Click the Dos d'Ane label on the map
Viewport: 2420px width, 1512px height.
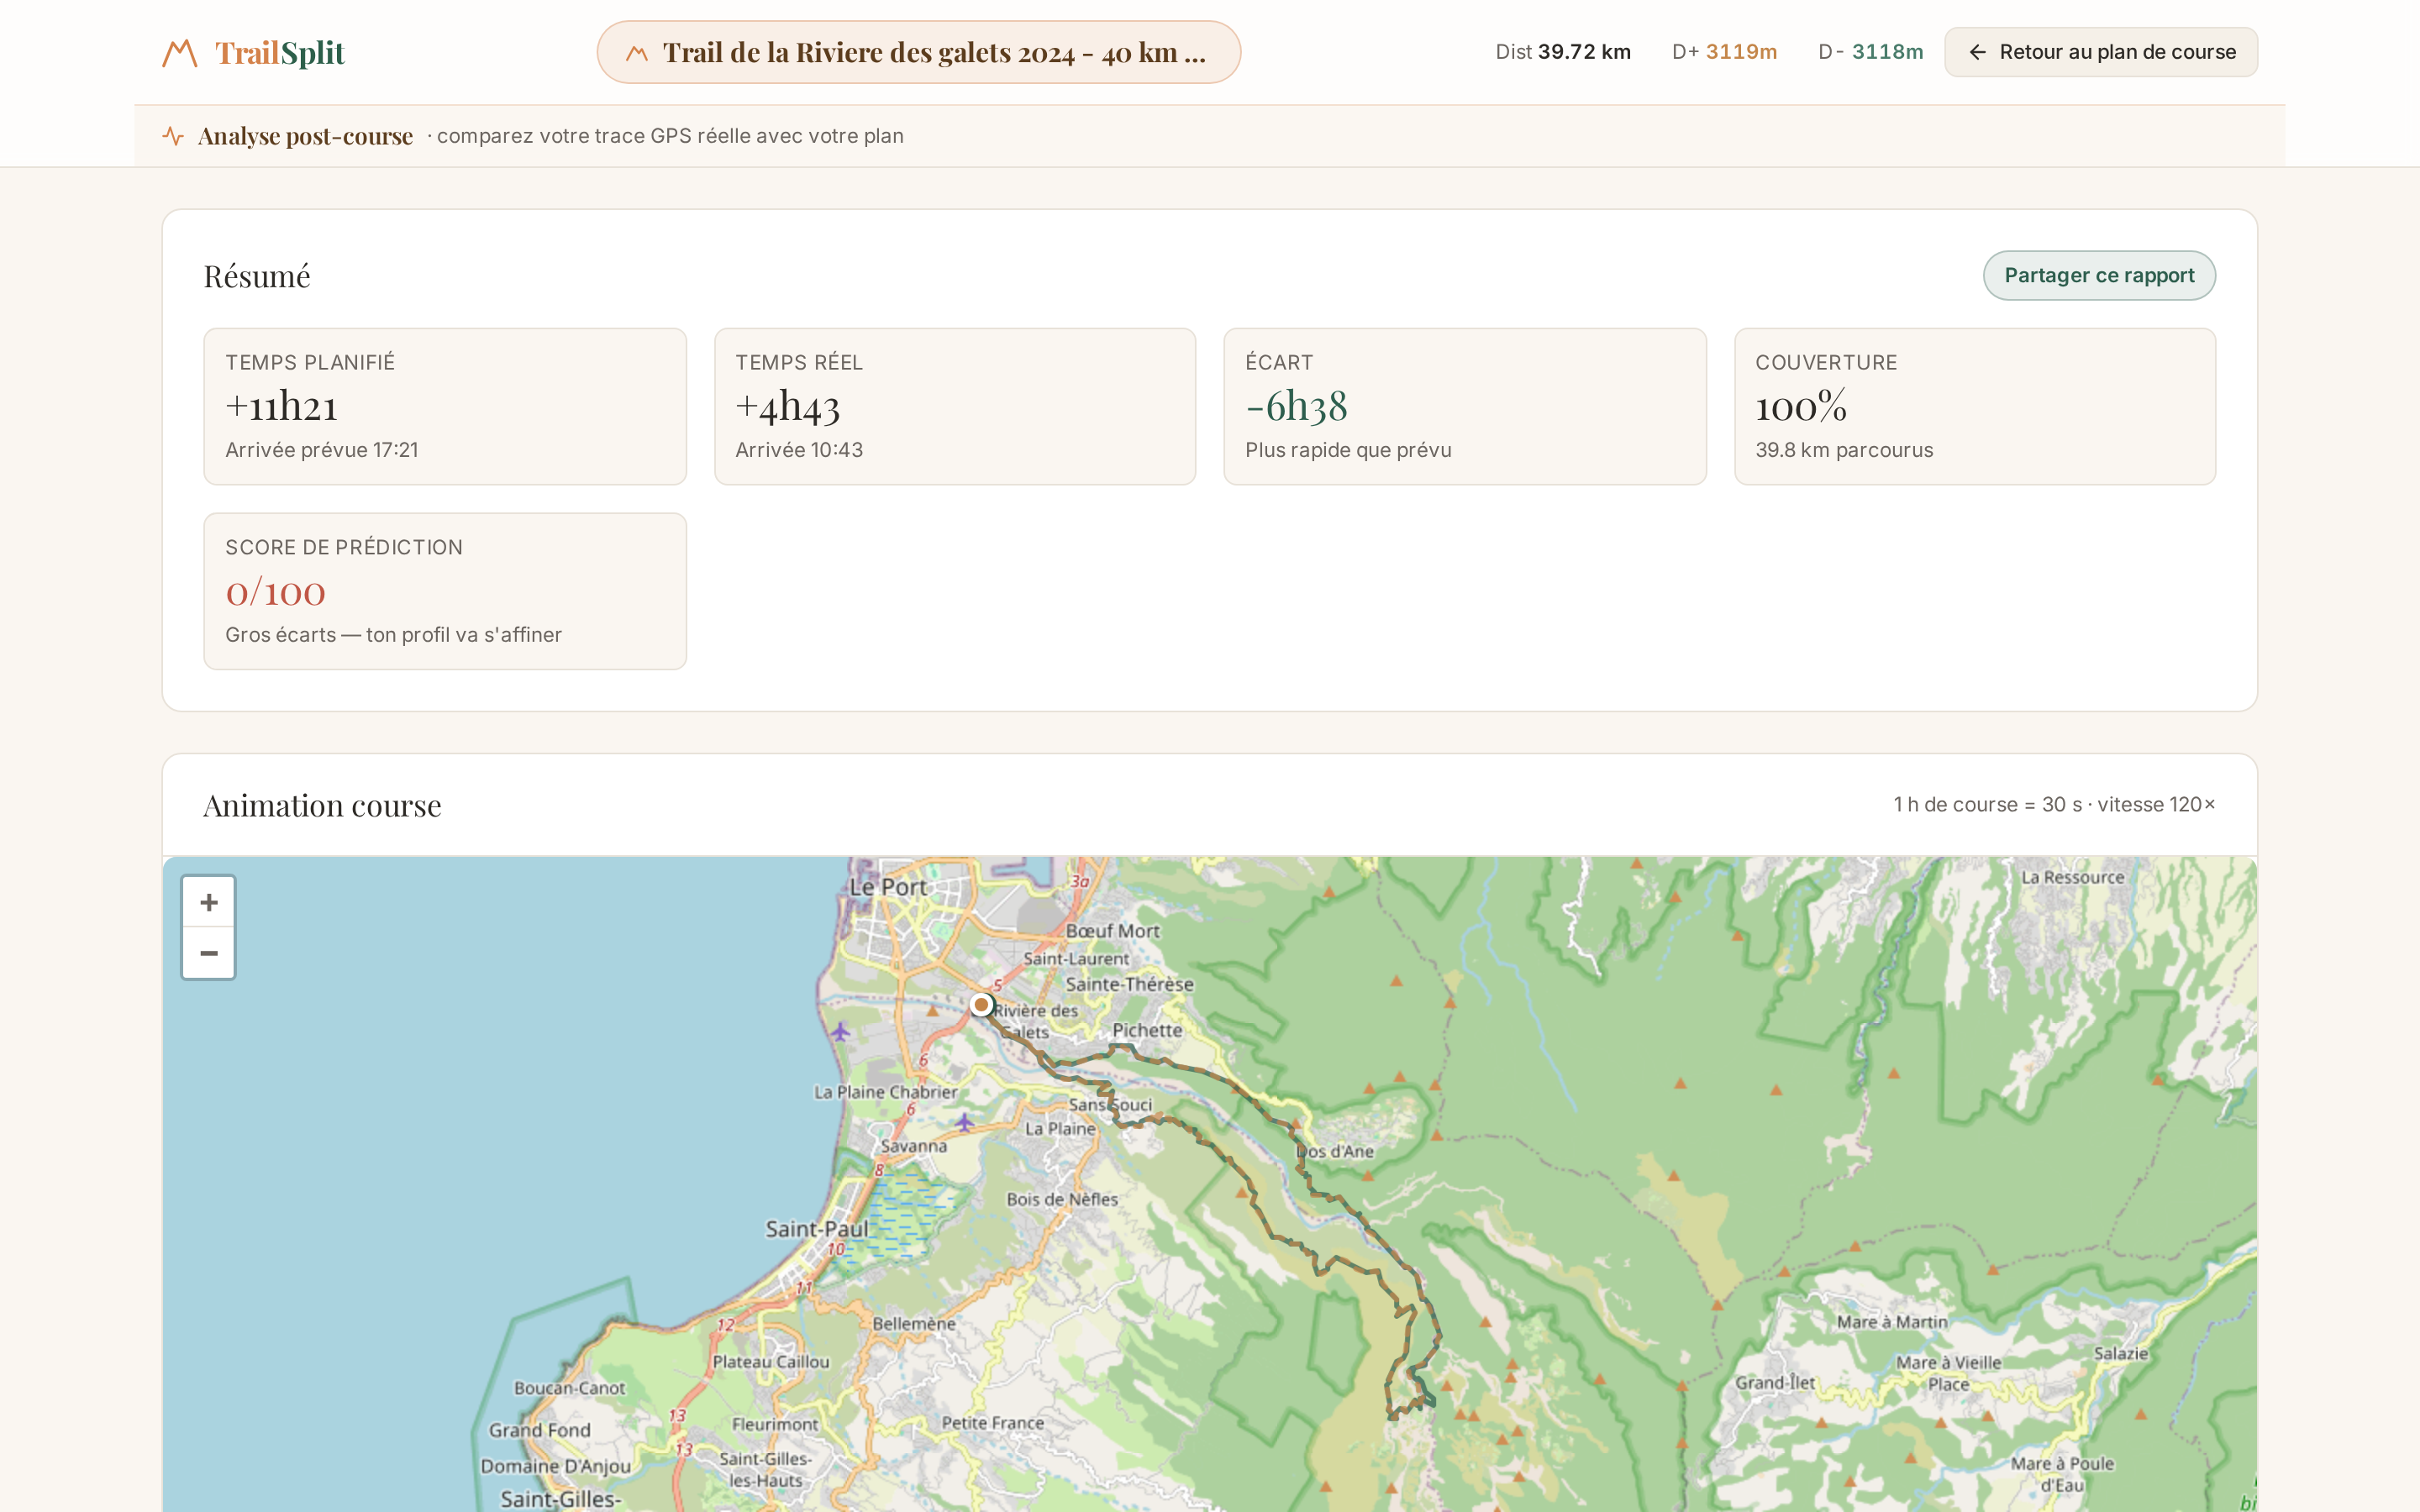(x=1335, y=1151)
